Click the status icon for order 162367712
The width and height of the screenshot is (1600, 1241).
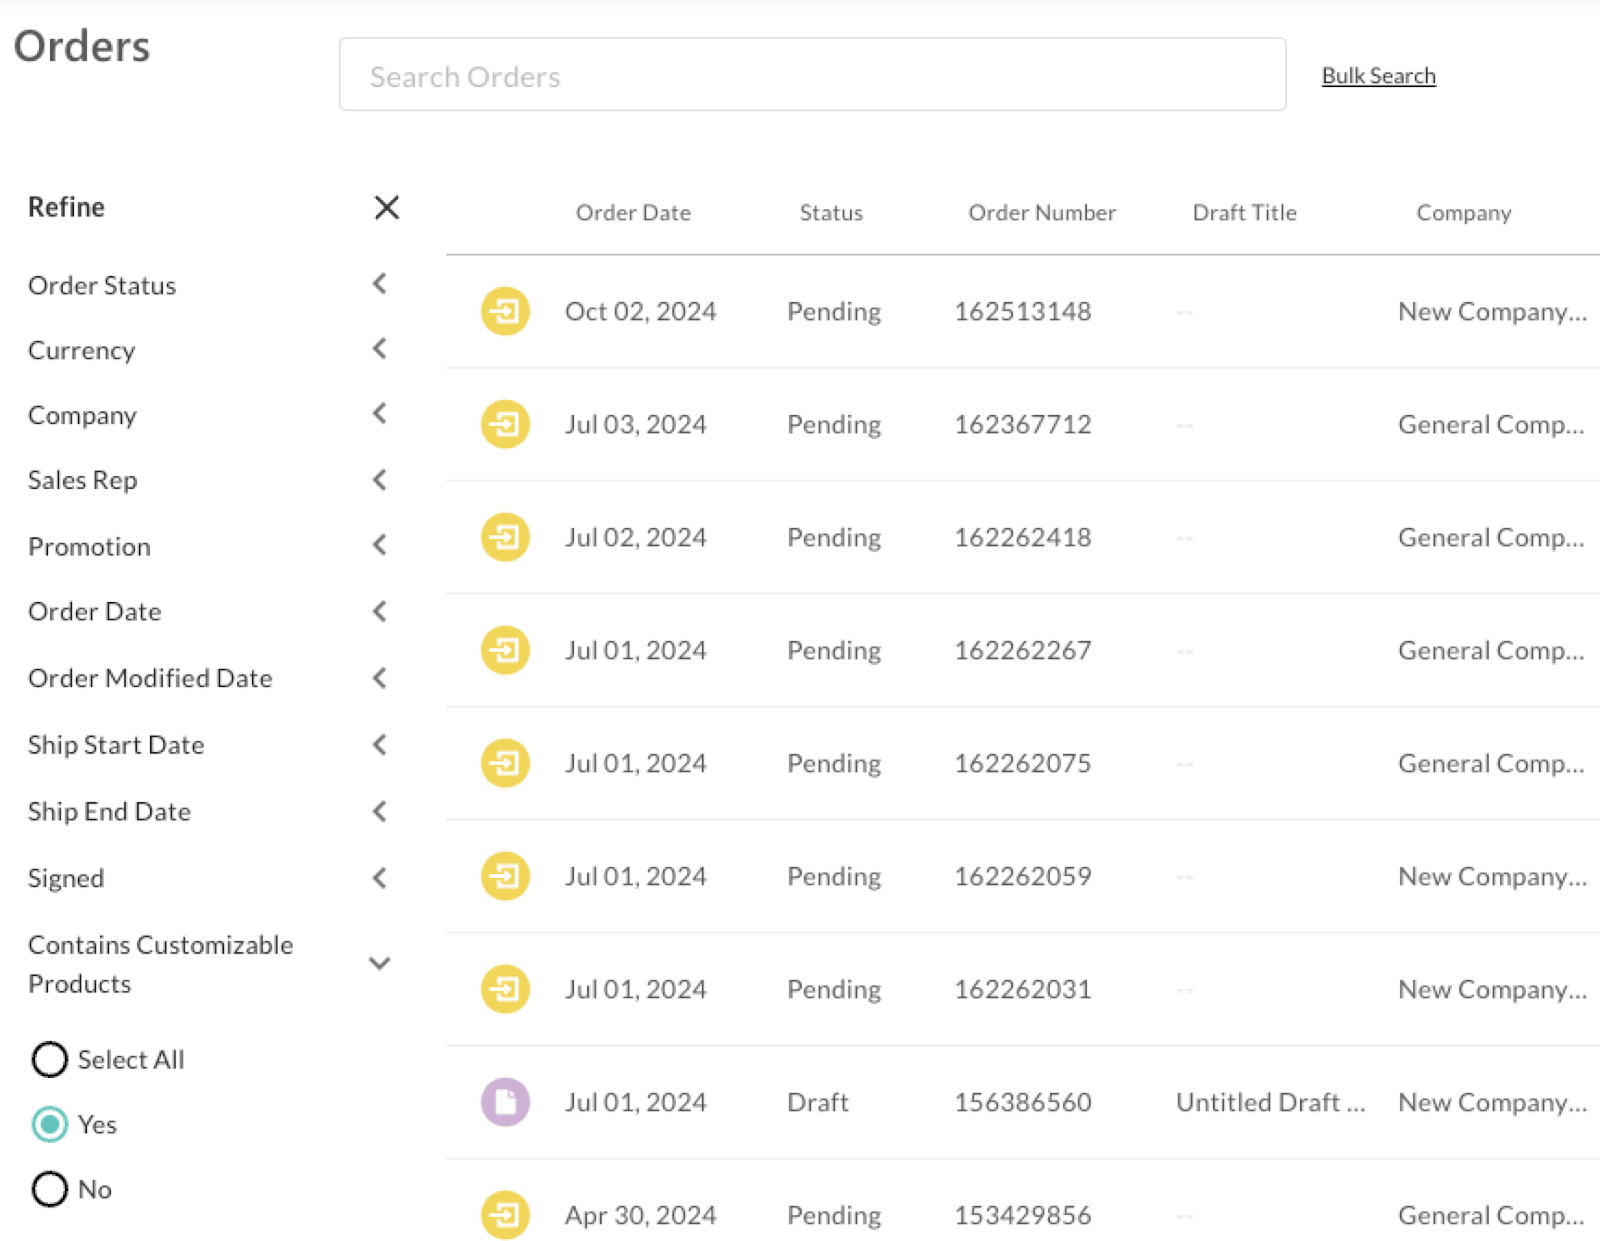[x=505, y=424]
